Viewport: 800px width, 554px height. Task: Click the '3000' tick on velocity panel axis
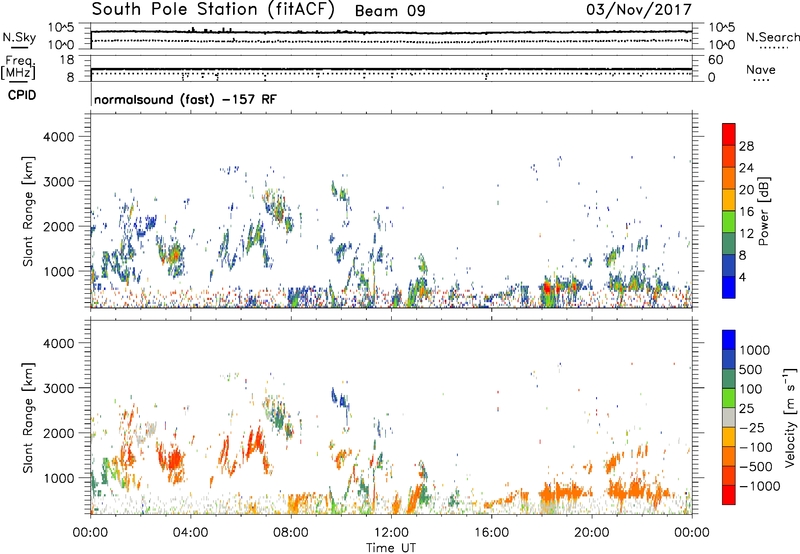coord(58,388)
